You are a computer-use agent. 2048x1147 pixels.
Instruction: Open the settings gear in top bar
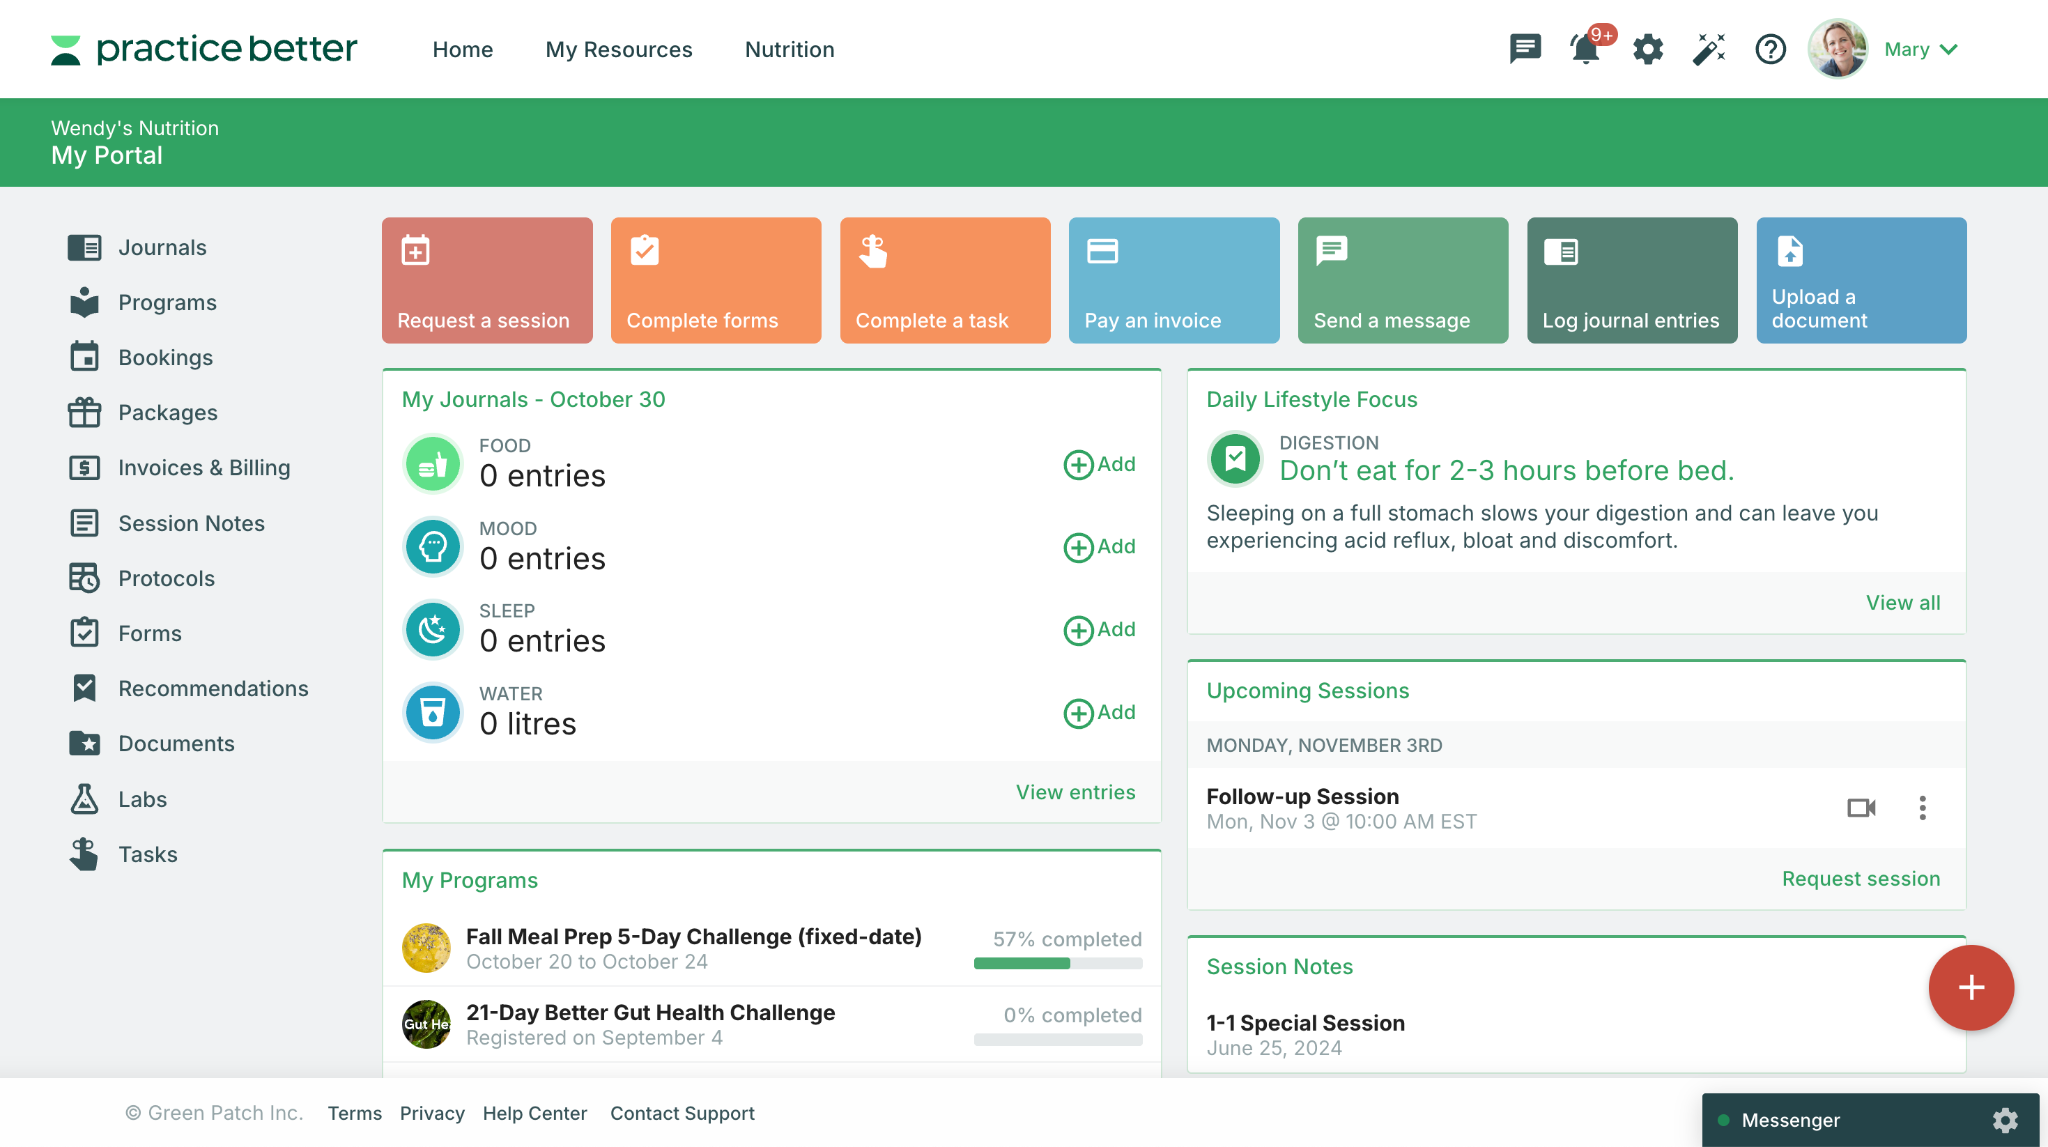(x=1648, y=48)
